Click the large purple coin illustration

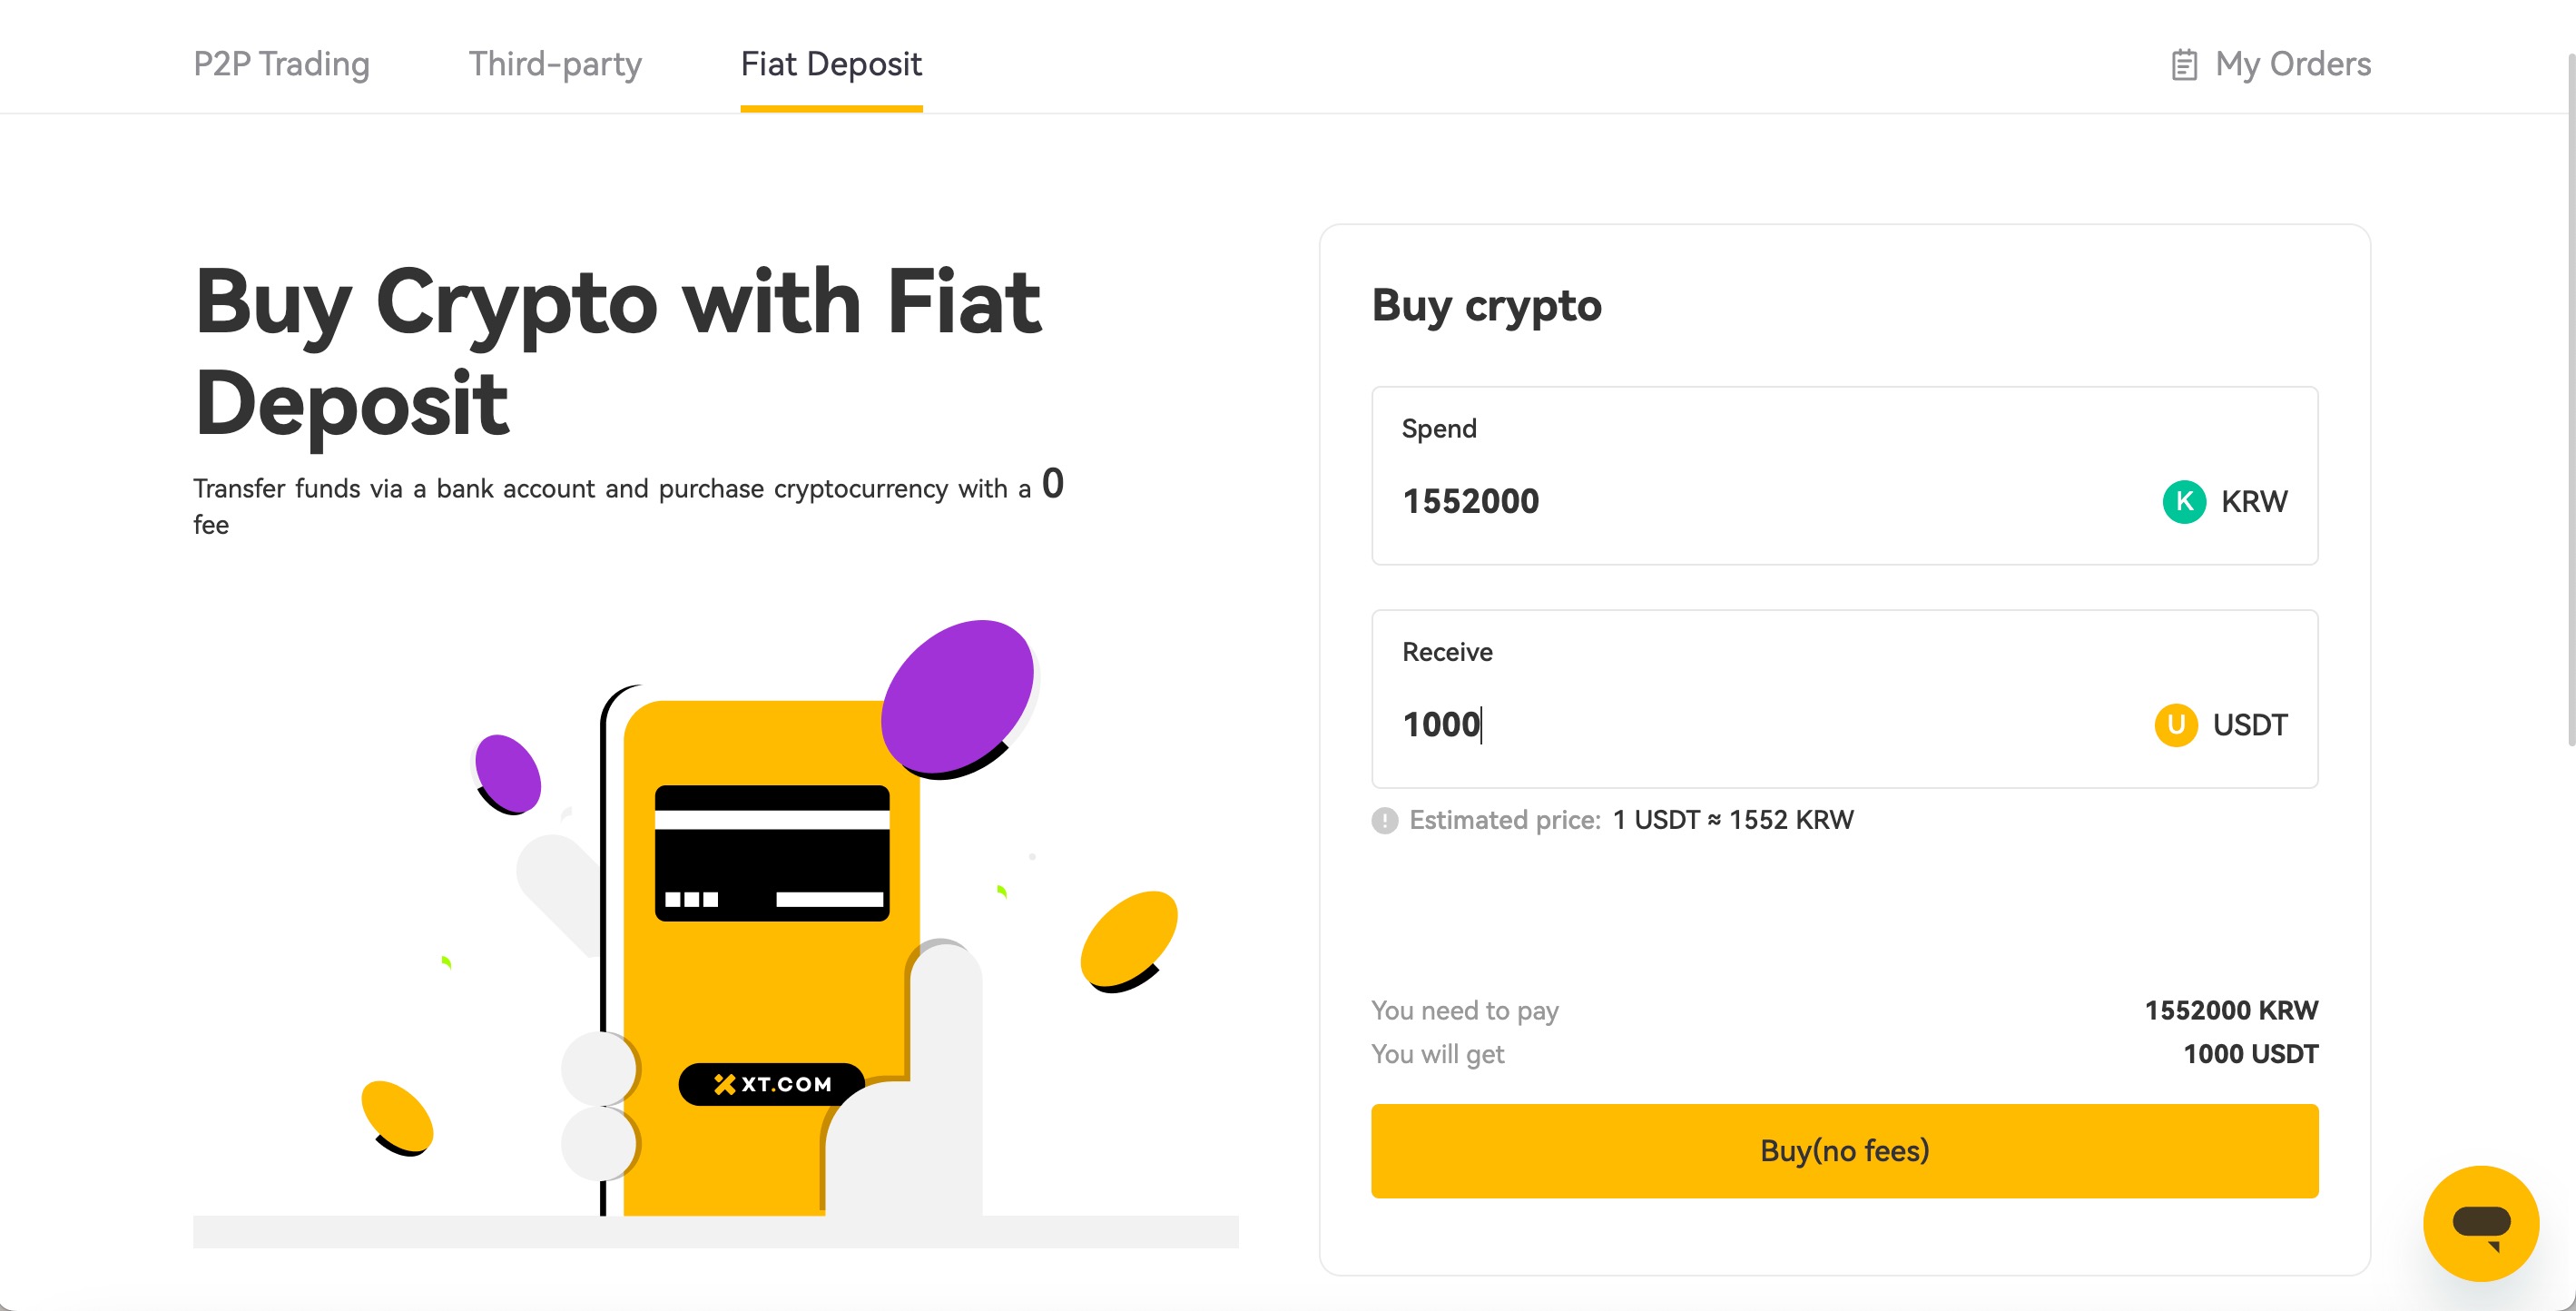point(957,696)
